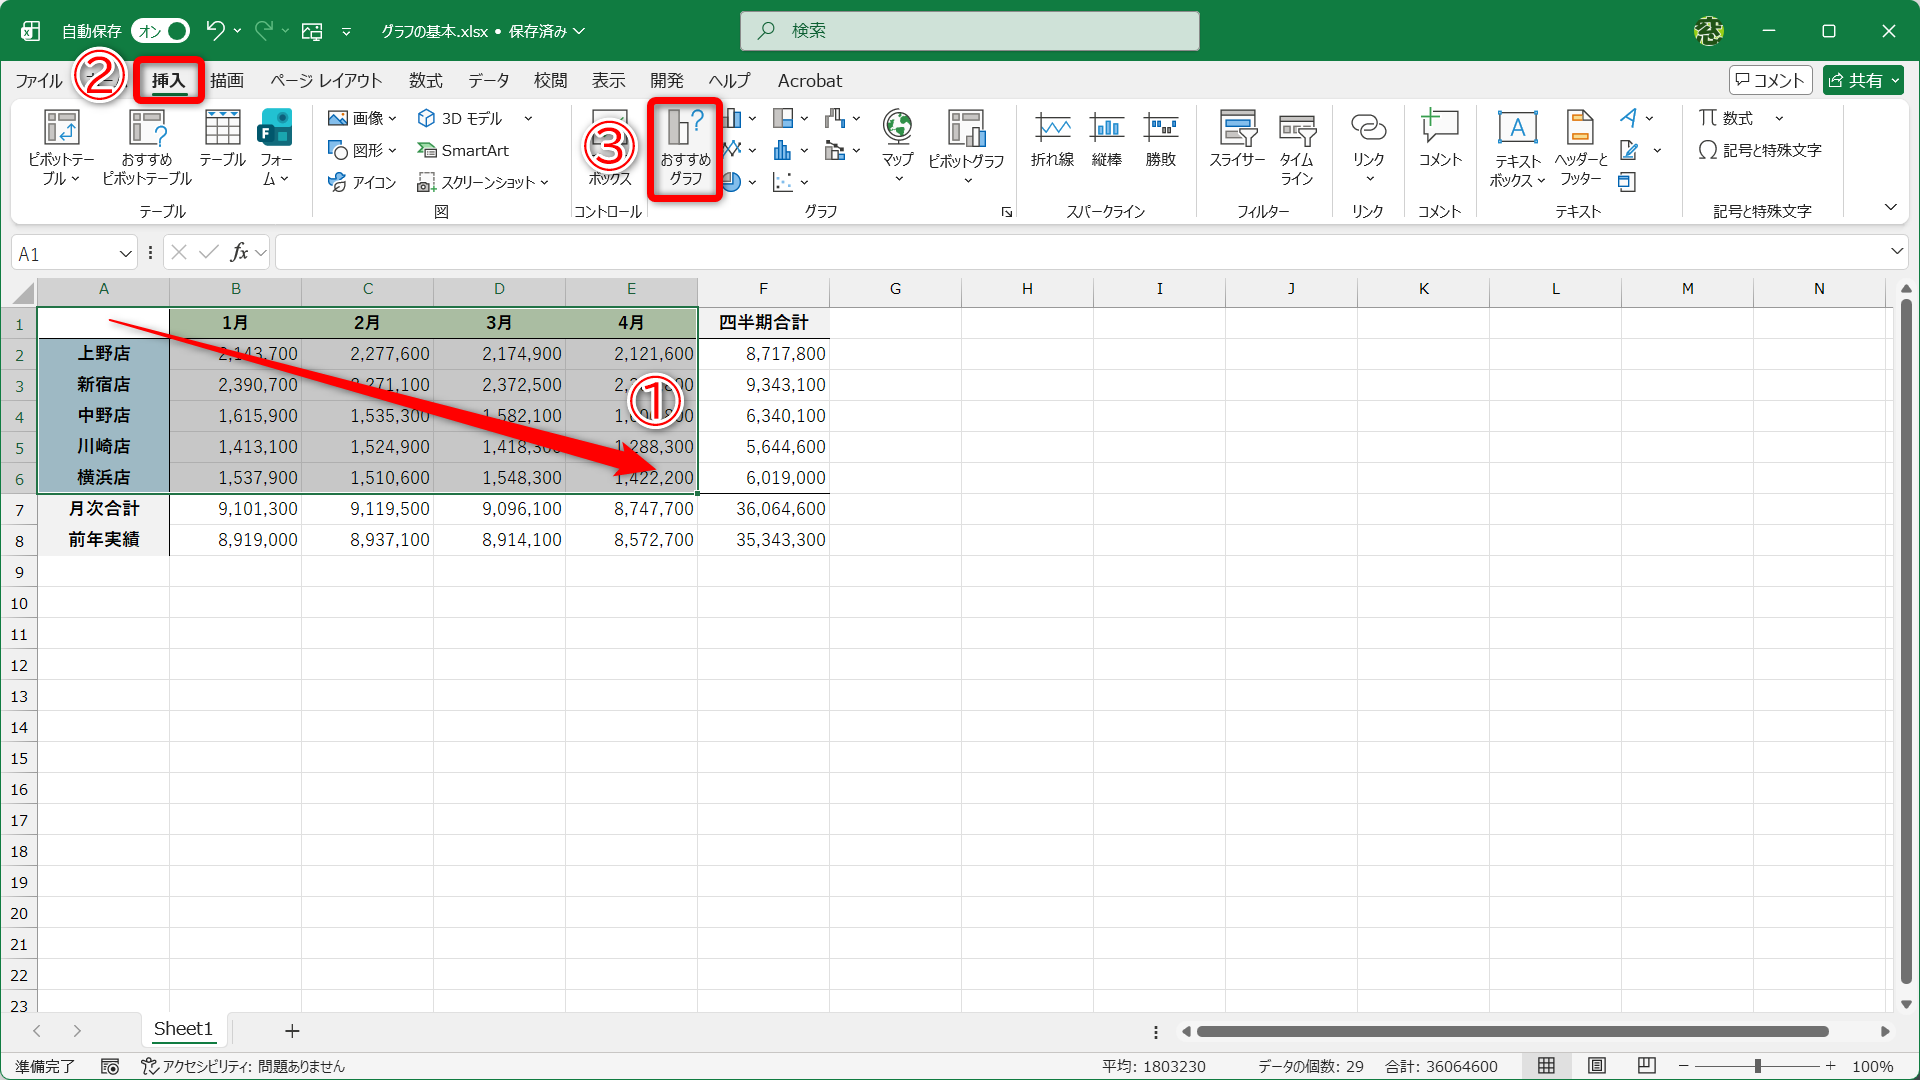Switch to Page Layout view in status bar
The width and height of the screenshot is (1920, 1080).
click(x=1597, y=1066)
